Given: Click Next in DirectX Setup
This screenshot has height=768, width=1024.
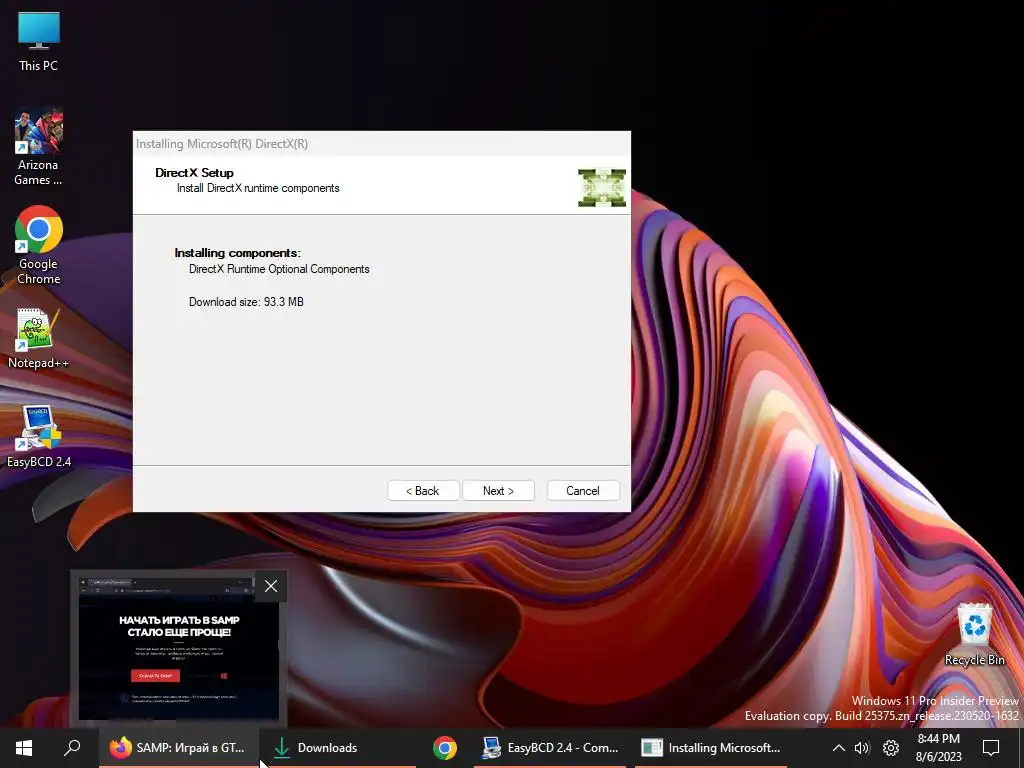Looking at the screenshot, I should pos(498,491).
